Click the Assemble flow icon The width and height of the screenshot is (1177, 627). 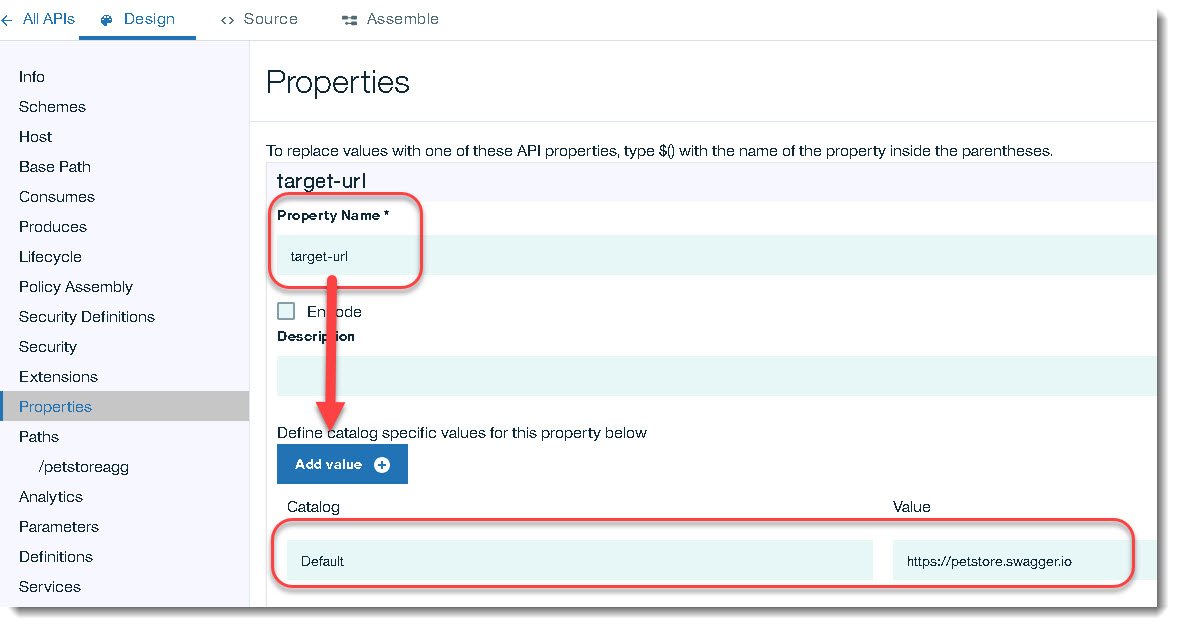click(x=349, y=20)
